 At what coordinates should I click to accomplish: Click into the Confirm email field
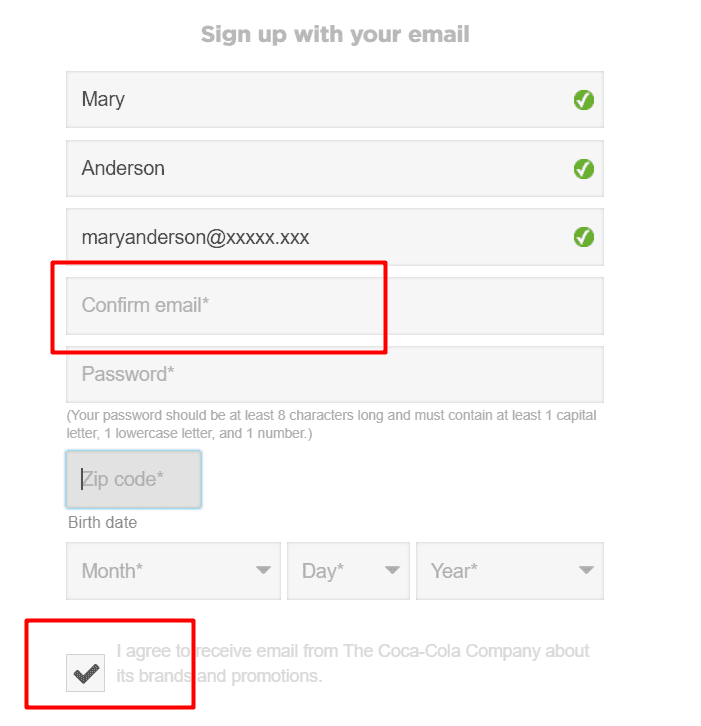(x=334, y=306)
